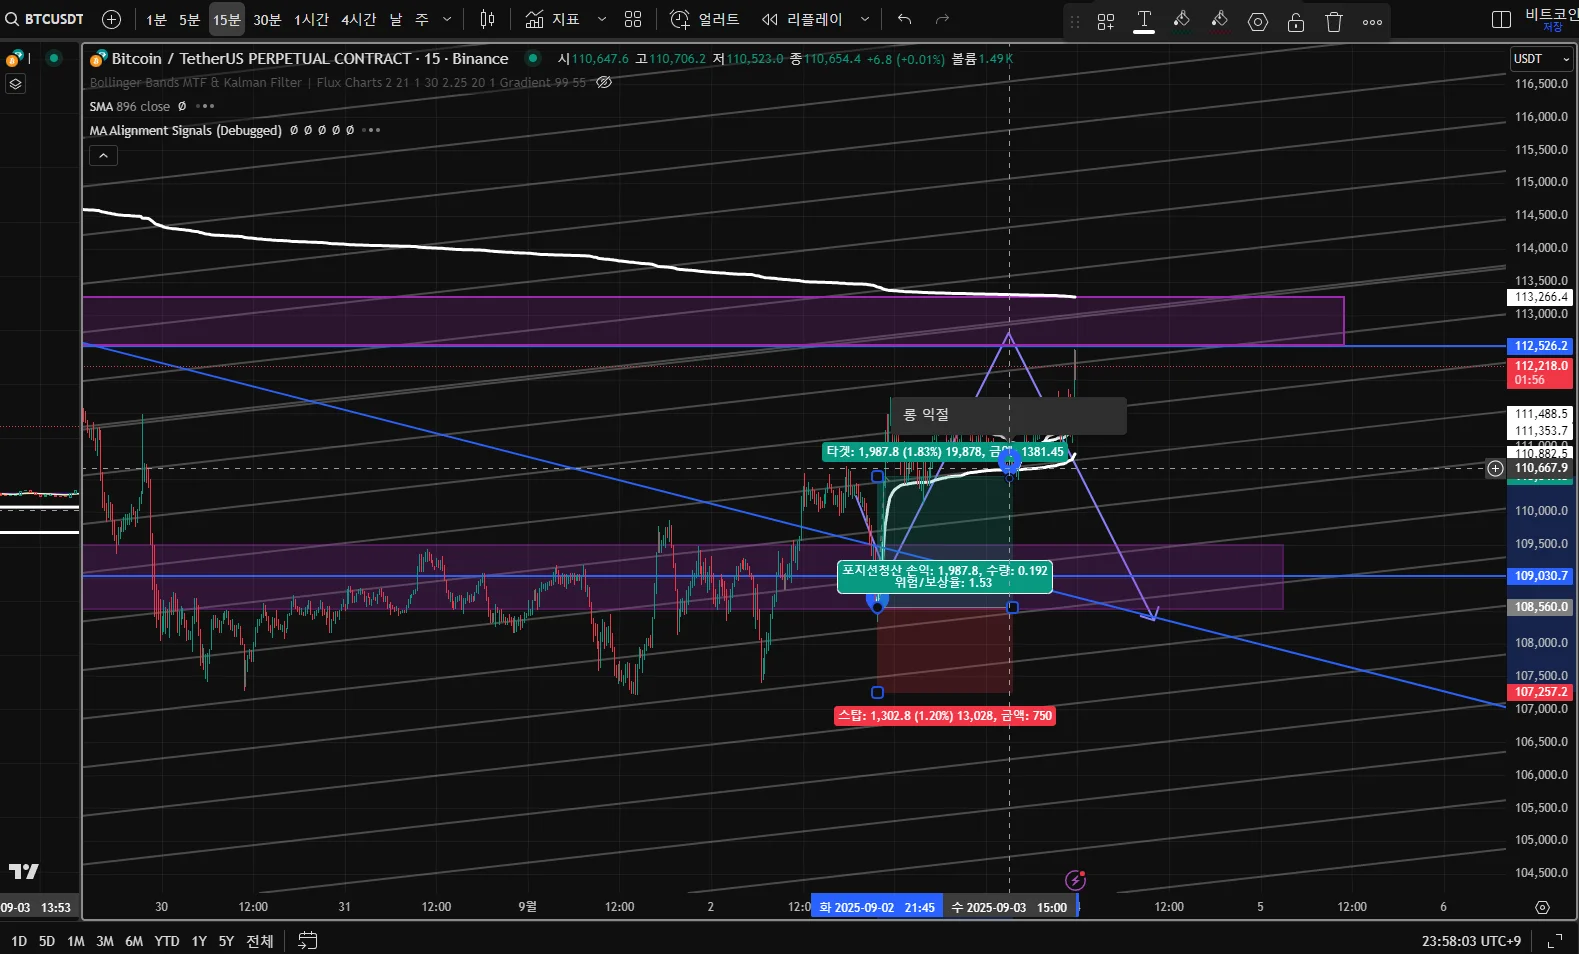Expand the indicators favorites dropdown arrow
1579x954 pixels.
601,19
